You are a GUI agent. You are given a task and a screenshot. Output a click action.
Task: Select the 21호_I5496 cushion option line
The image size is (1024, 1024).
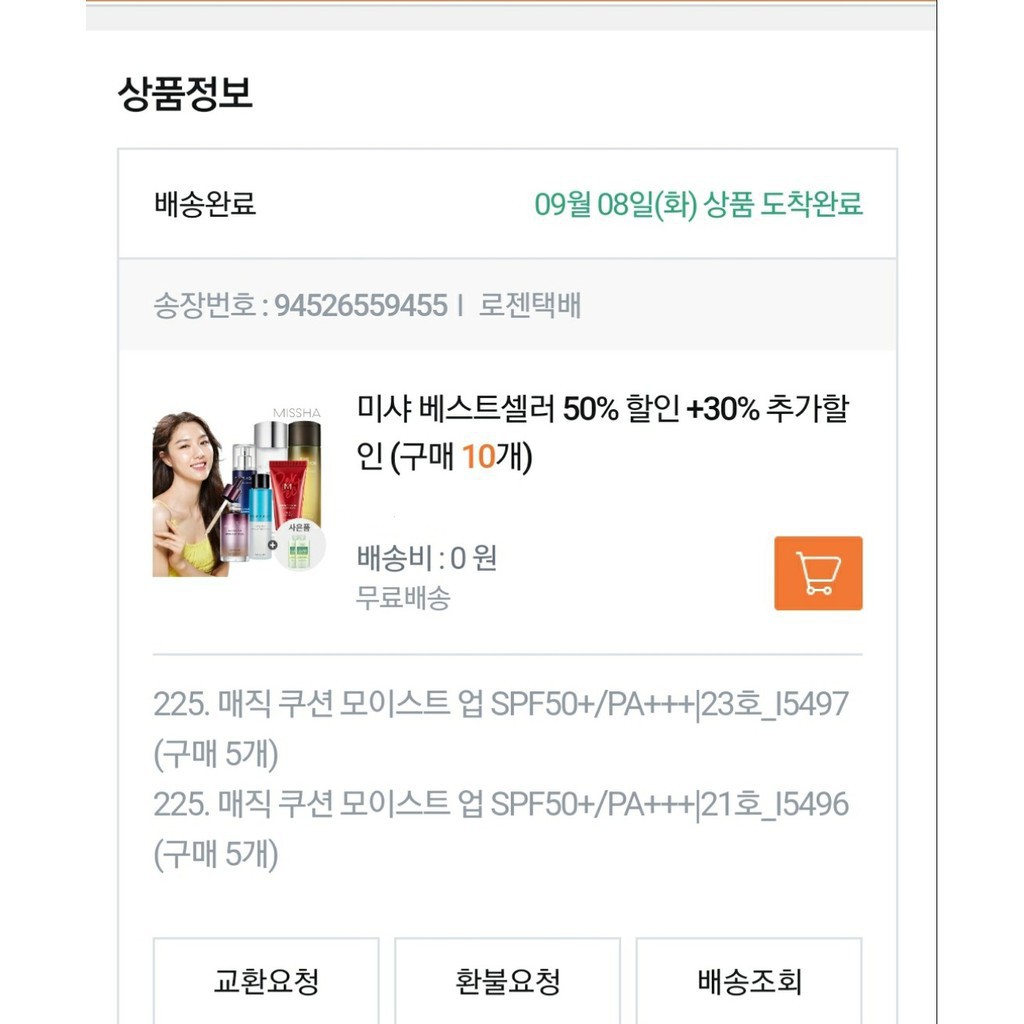coord(500,804)
